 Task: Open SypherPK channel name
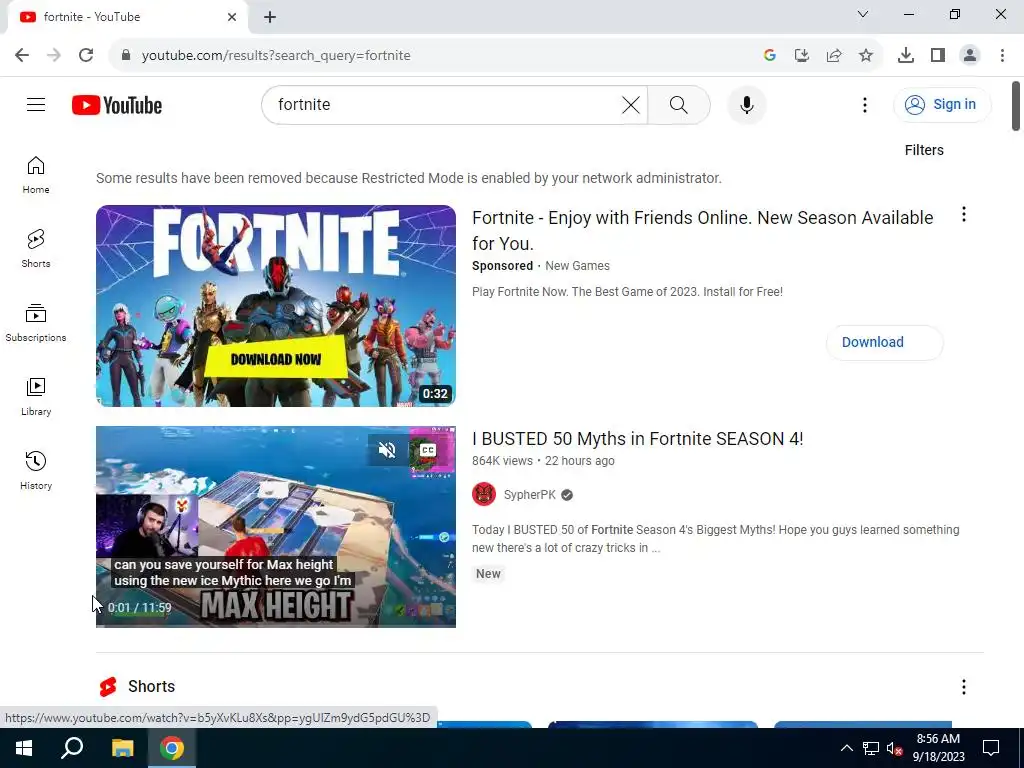tap(530, 494)
